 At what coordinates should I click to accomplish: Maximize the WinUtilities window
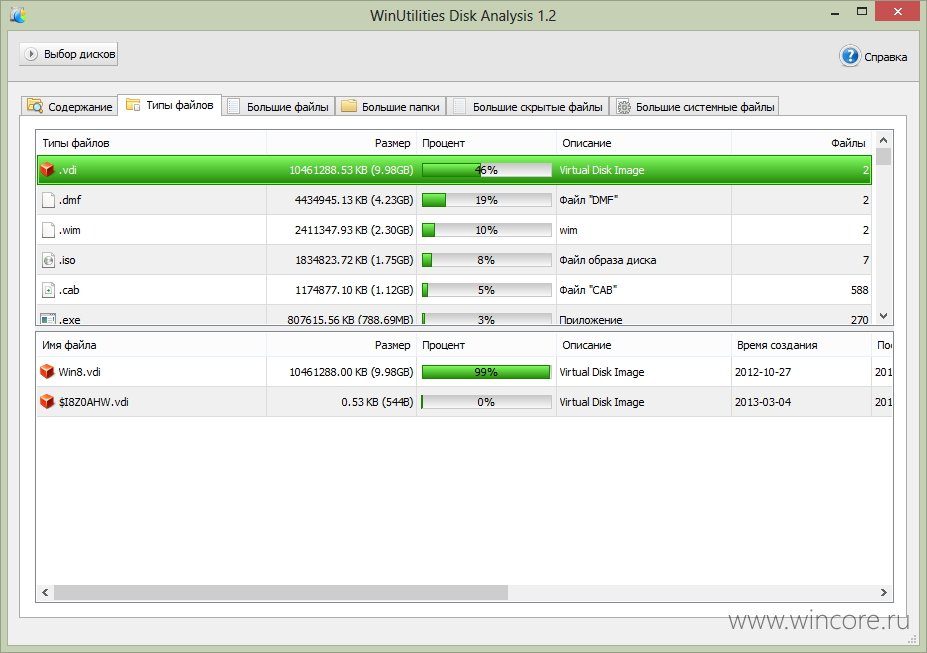pos(862,11)
